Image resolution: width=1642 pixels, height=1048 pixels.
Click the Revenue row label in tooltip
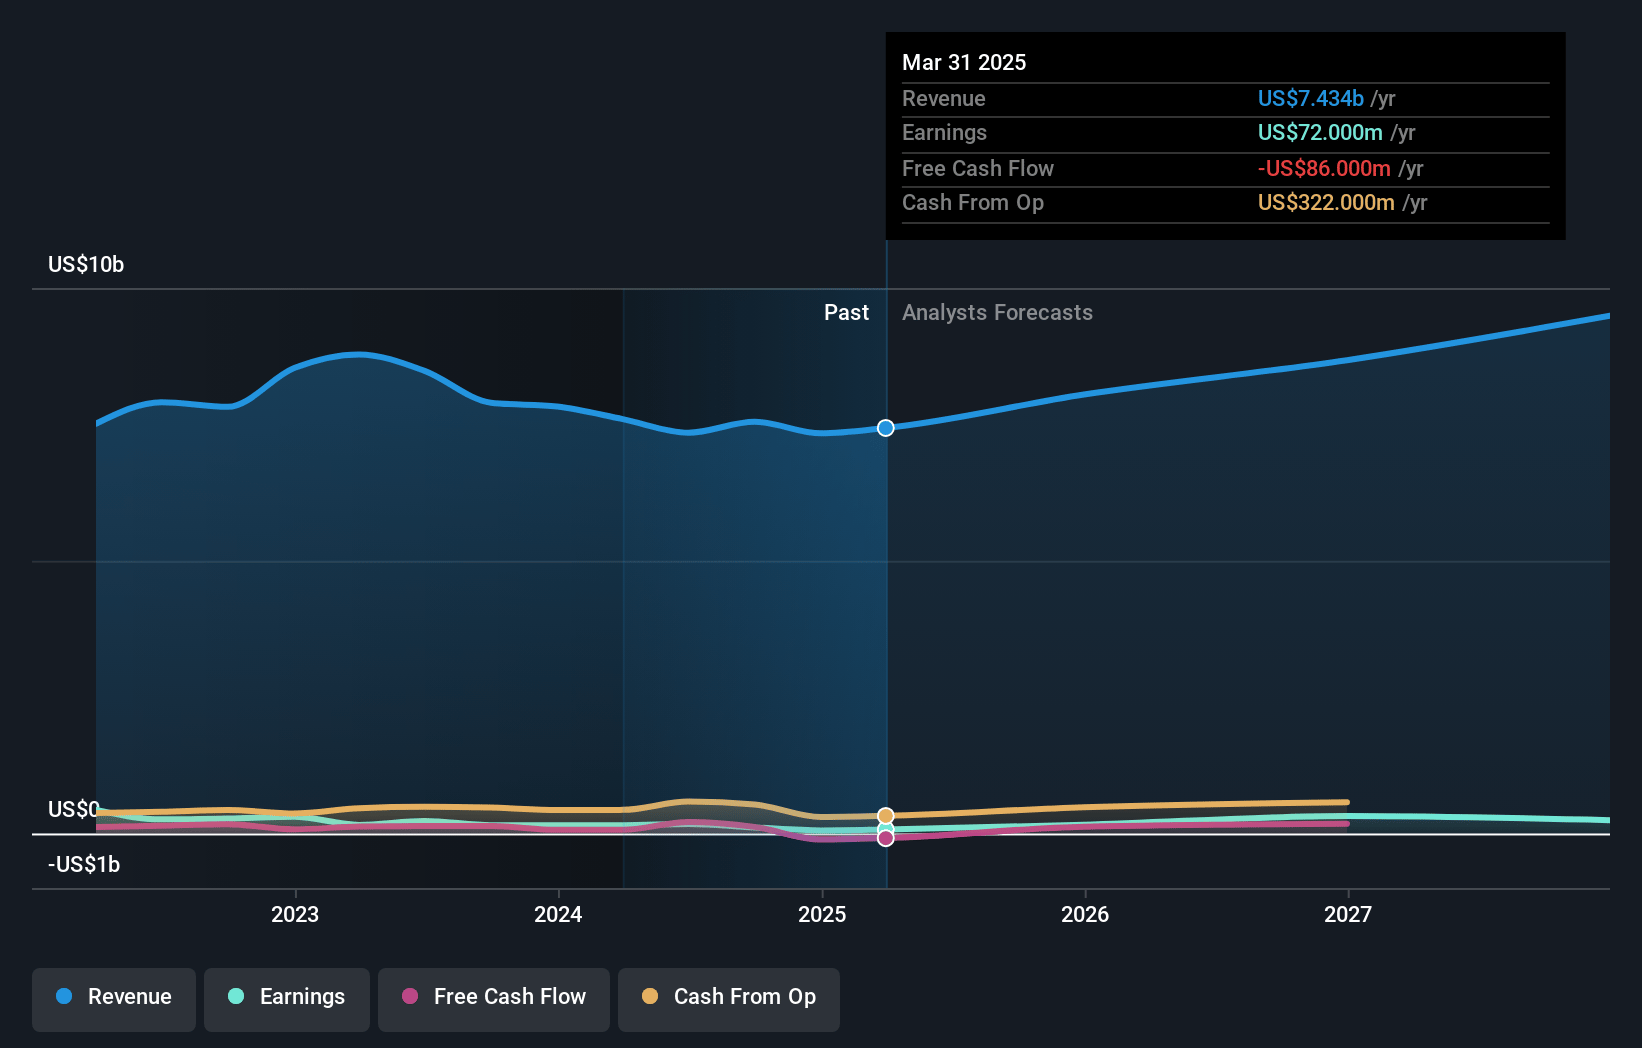944,99
